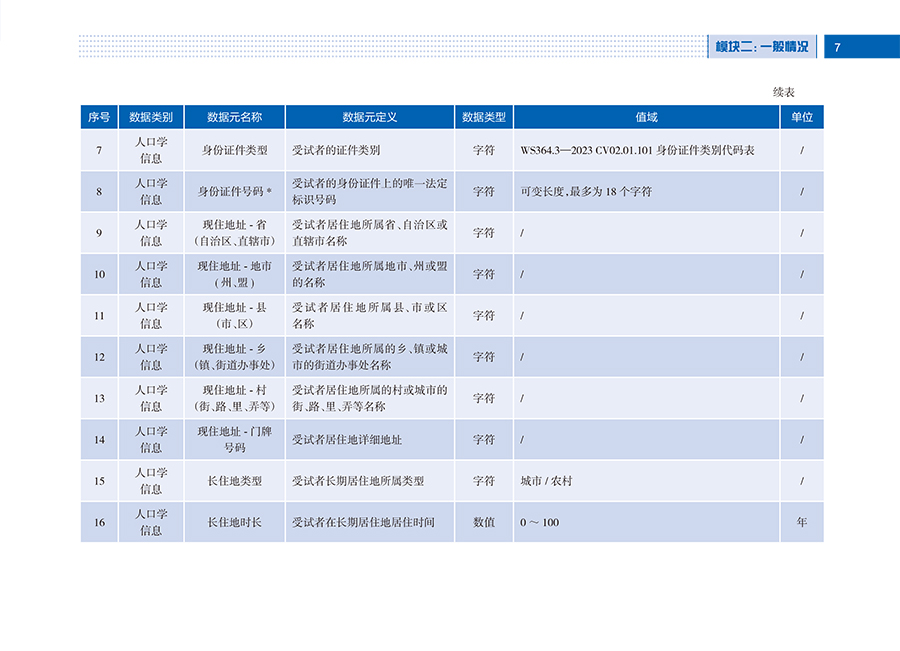Click 受试者居住地所属的村或城市的街、路 definition
Image resolution: width=900 pixels, height=651 pixels.
[x=370, y=398]
